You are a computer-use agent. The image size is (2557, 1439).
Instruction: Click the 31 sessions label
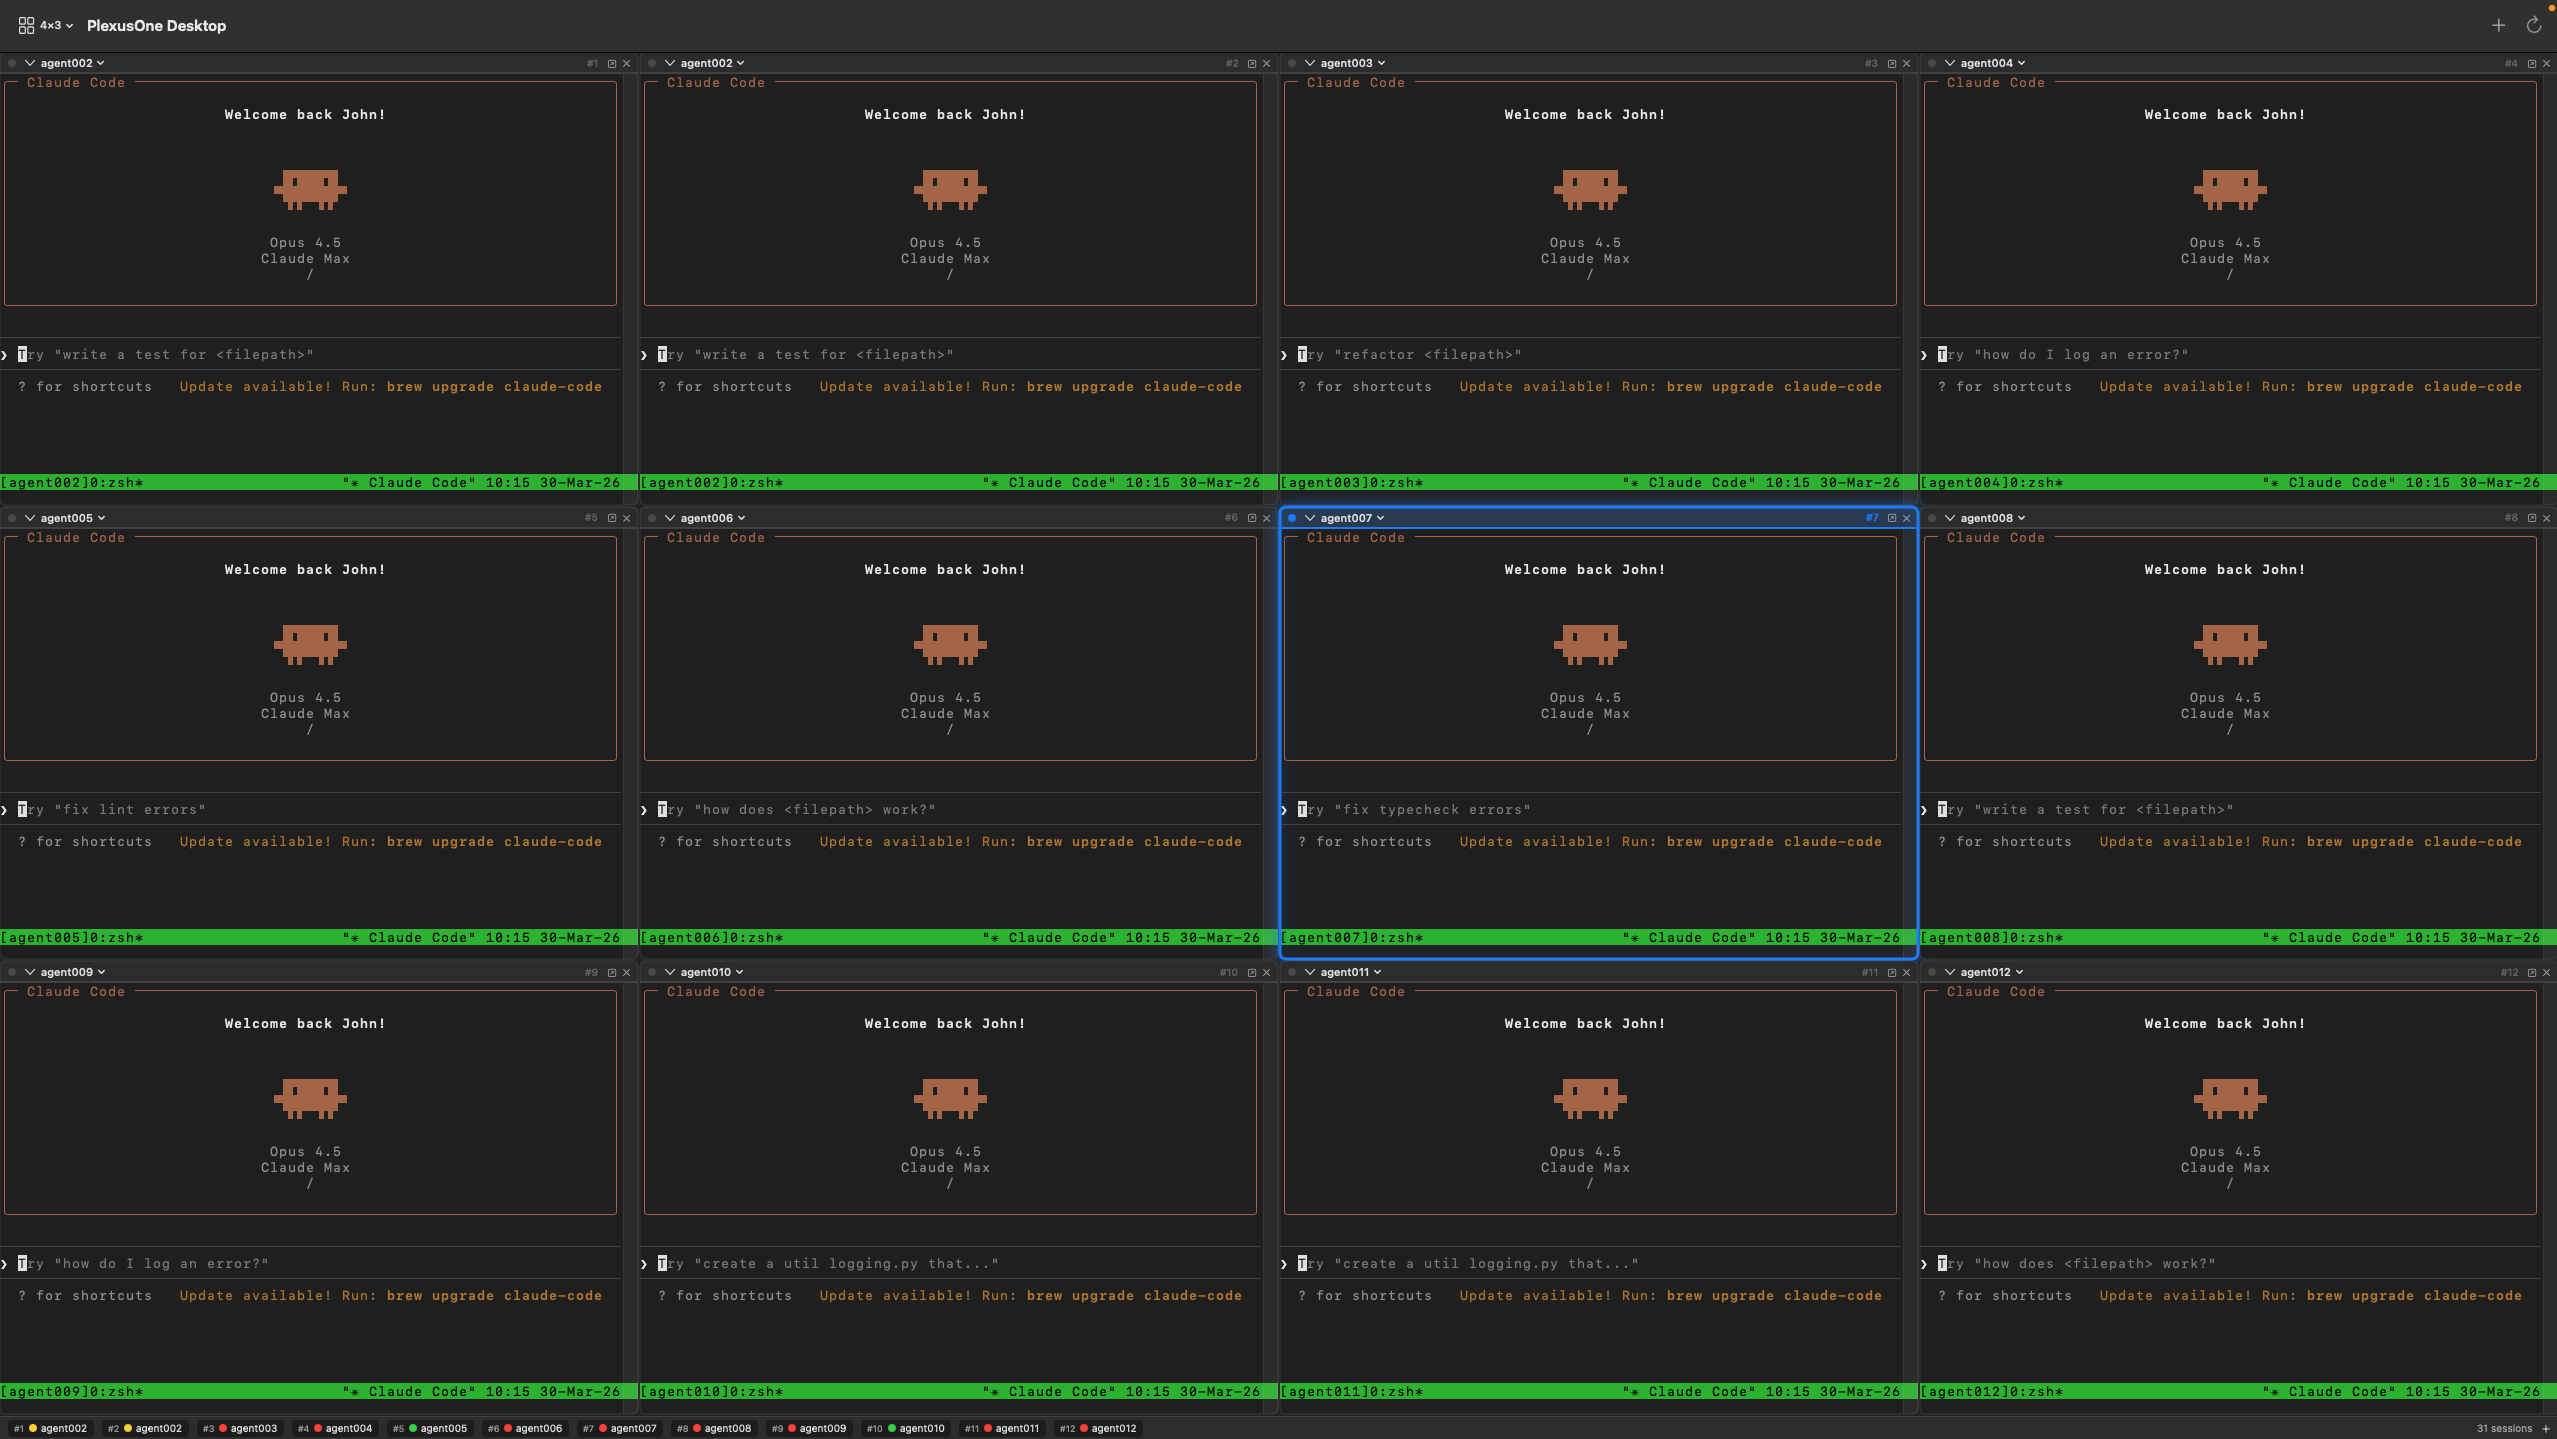coord(2503,1428)
